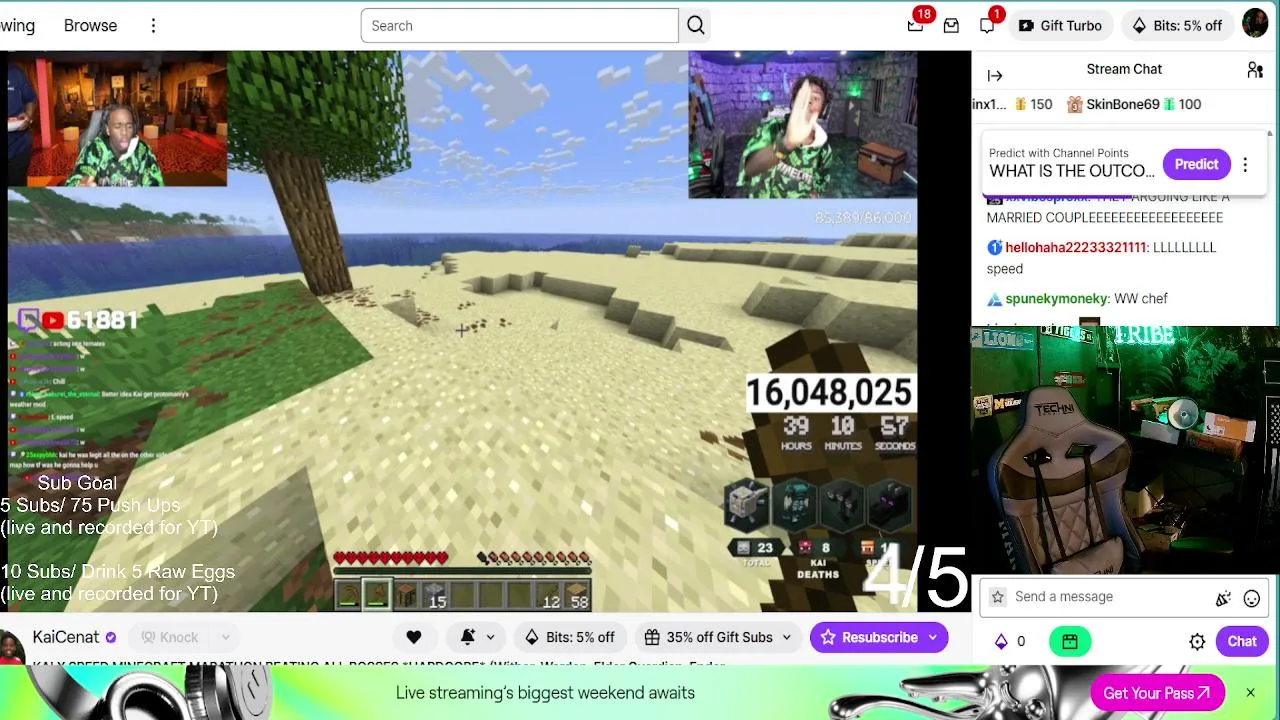Click username hellohaha22233321111 in chat

1075,247
